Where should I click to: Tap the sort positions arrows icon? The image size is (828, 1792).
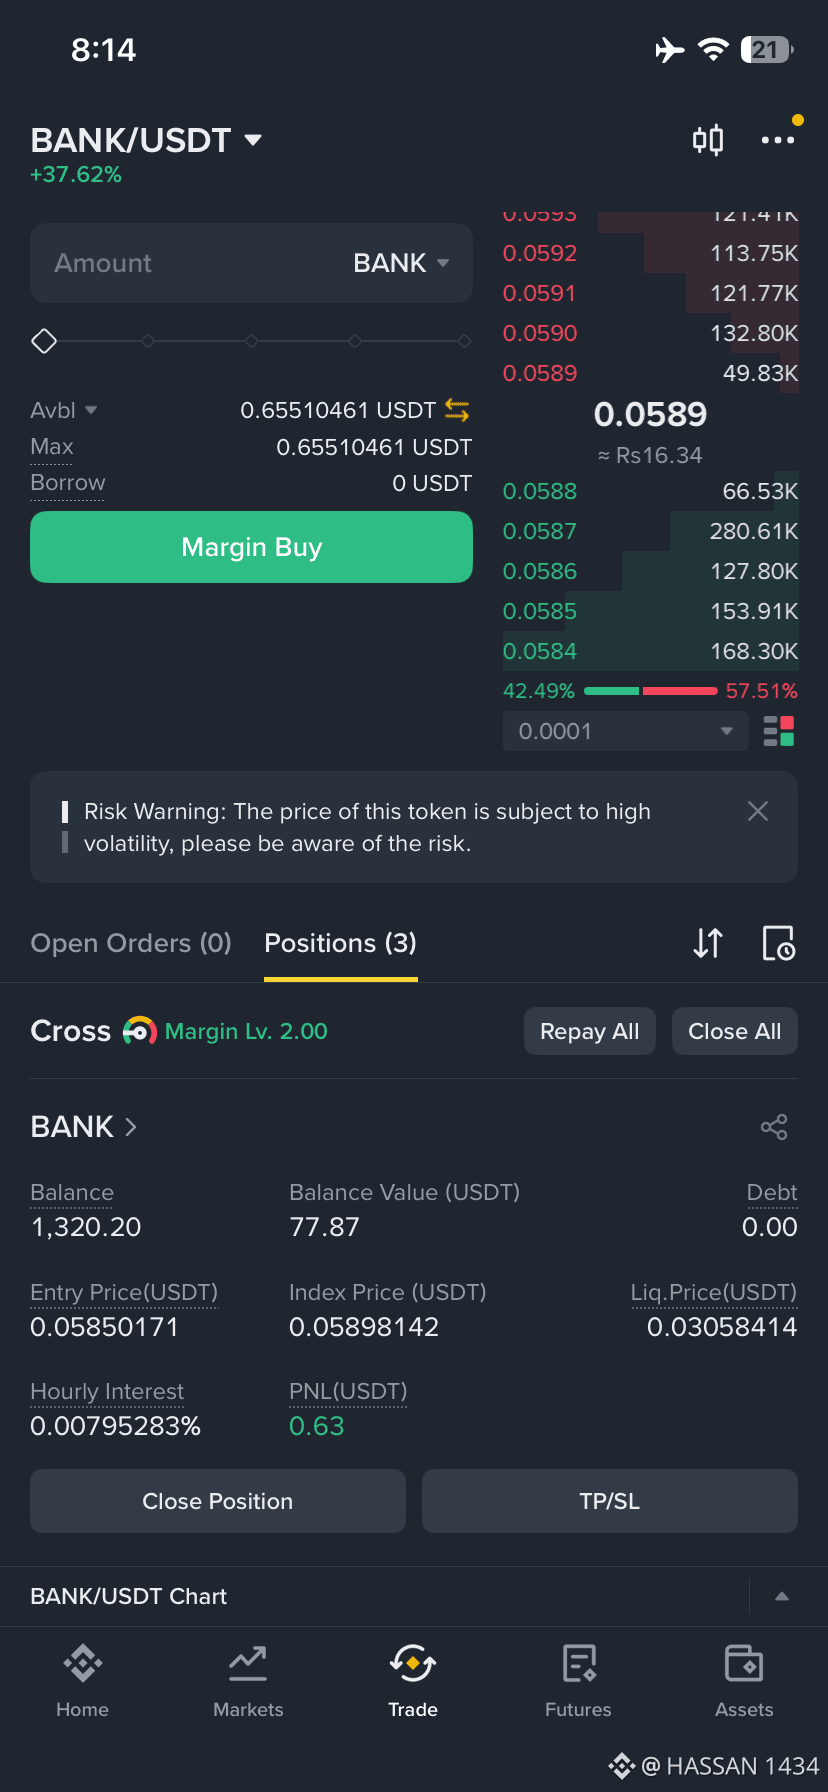point(708,943)
